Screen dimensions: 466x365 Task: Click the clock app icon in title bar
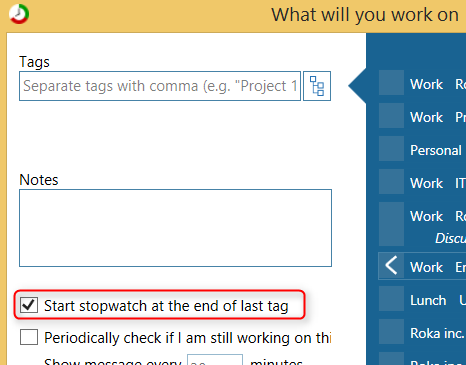point(19,14)
